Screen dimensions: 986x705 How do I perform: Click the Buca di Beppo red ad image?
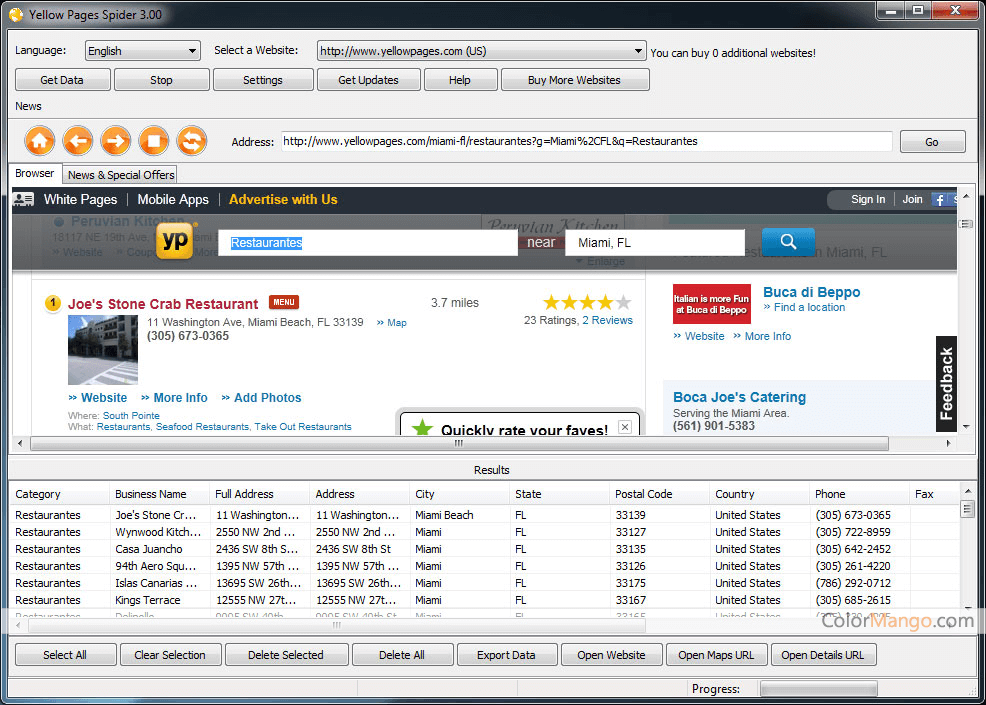click(x=712, y=304)
